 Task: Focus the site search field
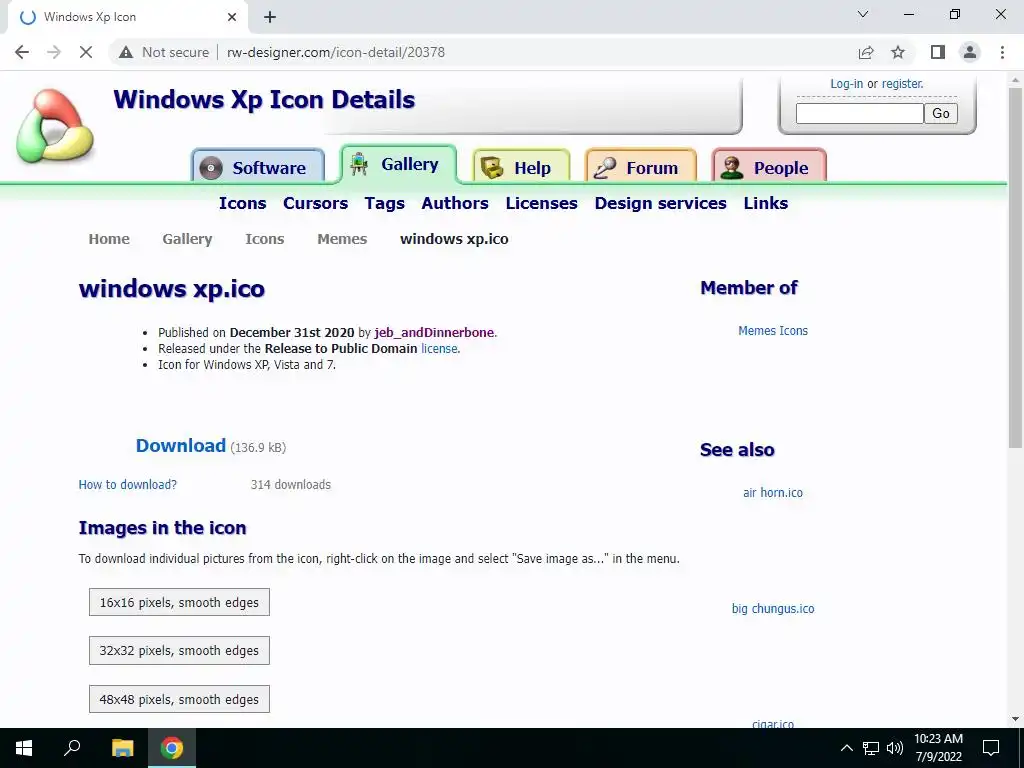[x=859, y=114]
